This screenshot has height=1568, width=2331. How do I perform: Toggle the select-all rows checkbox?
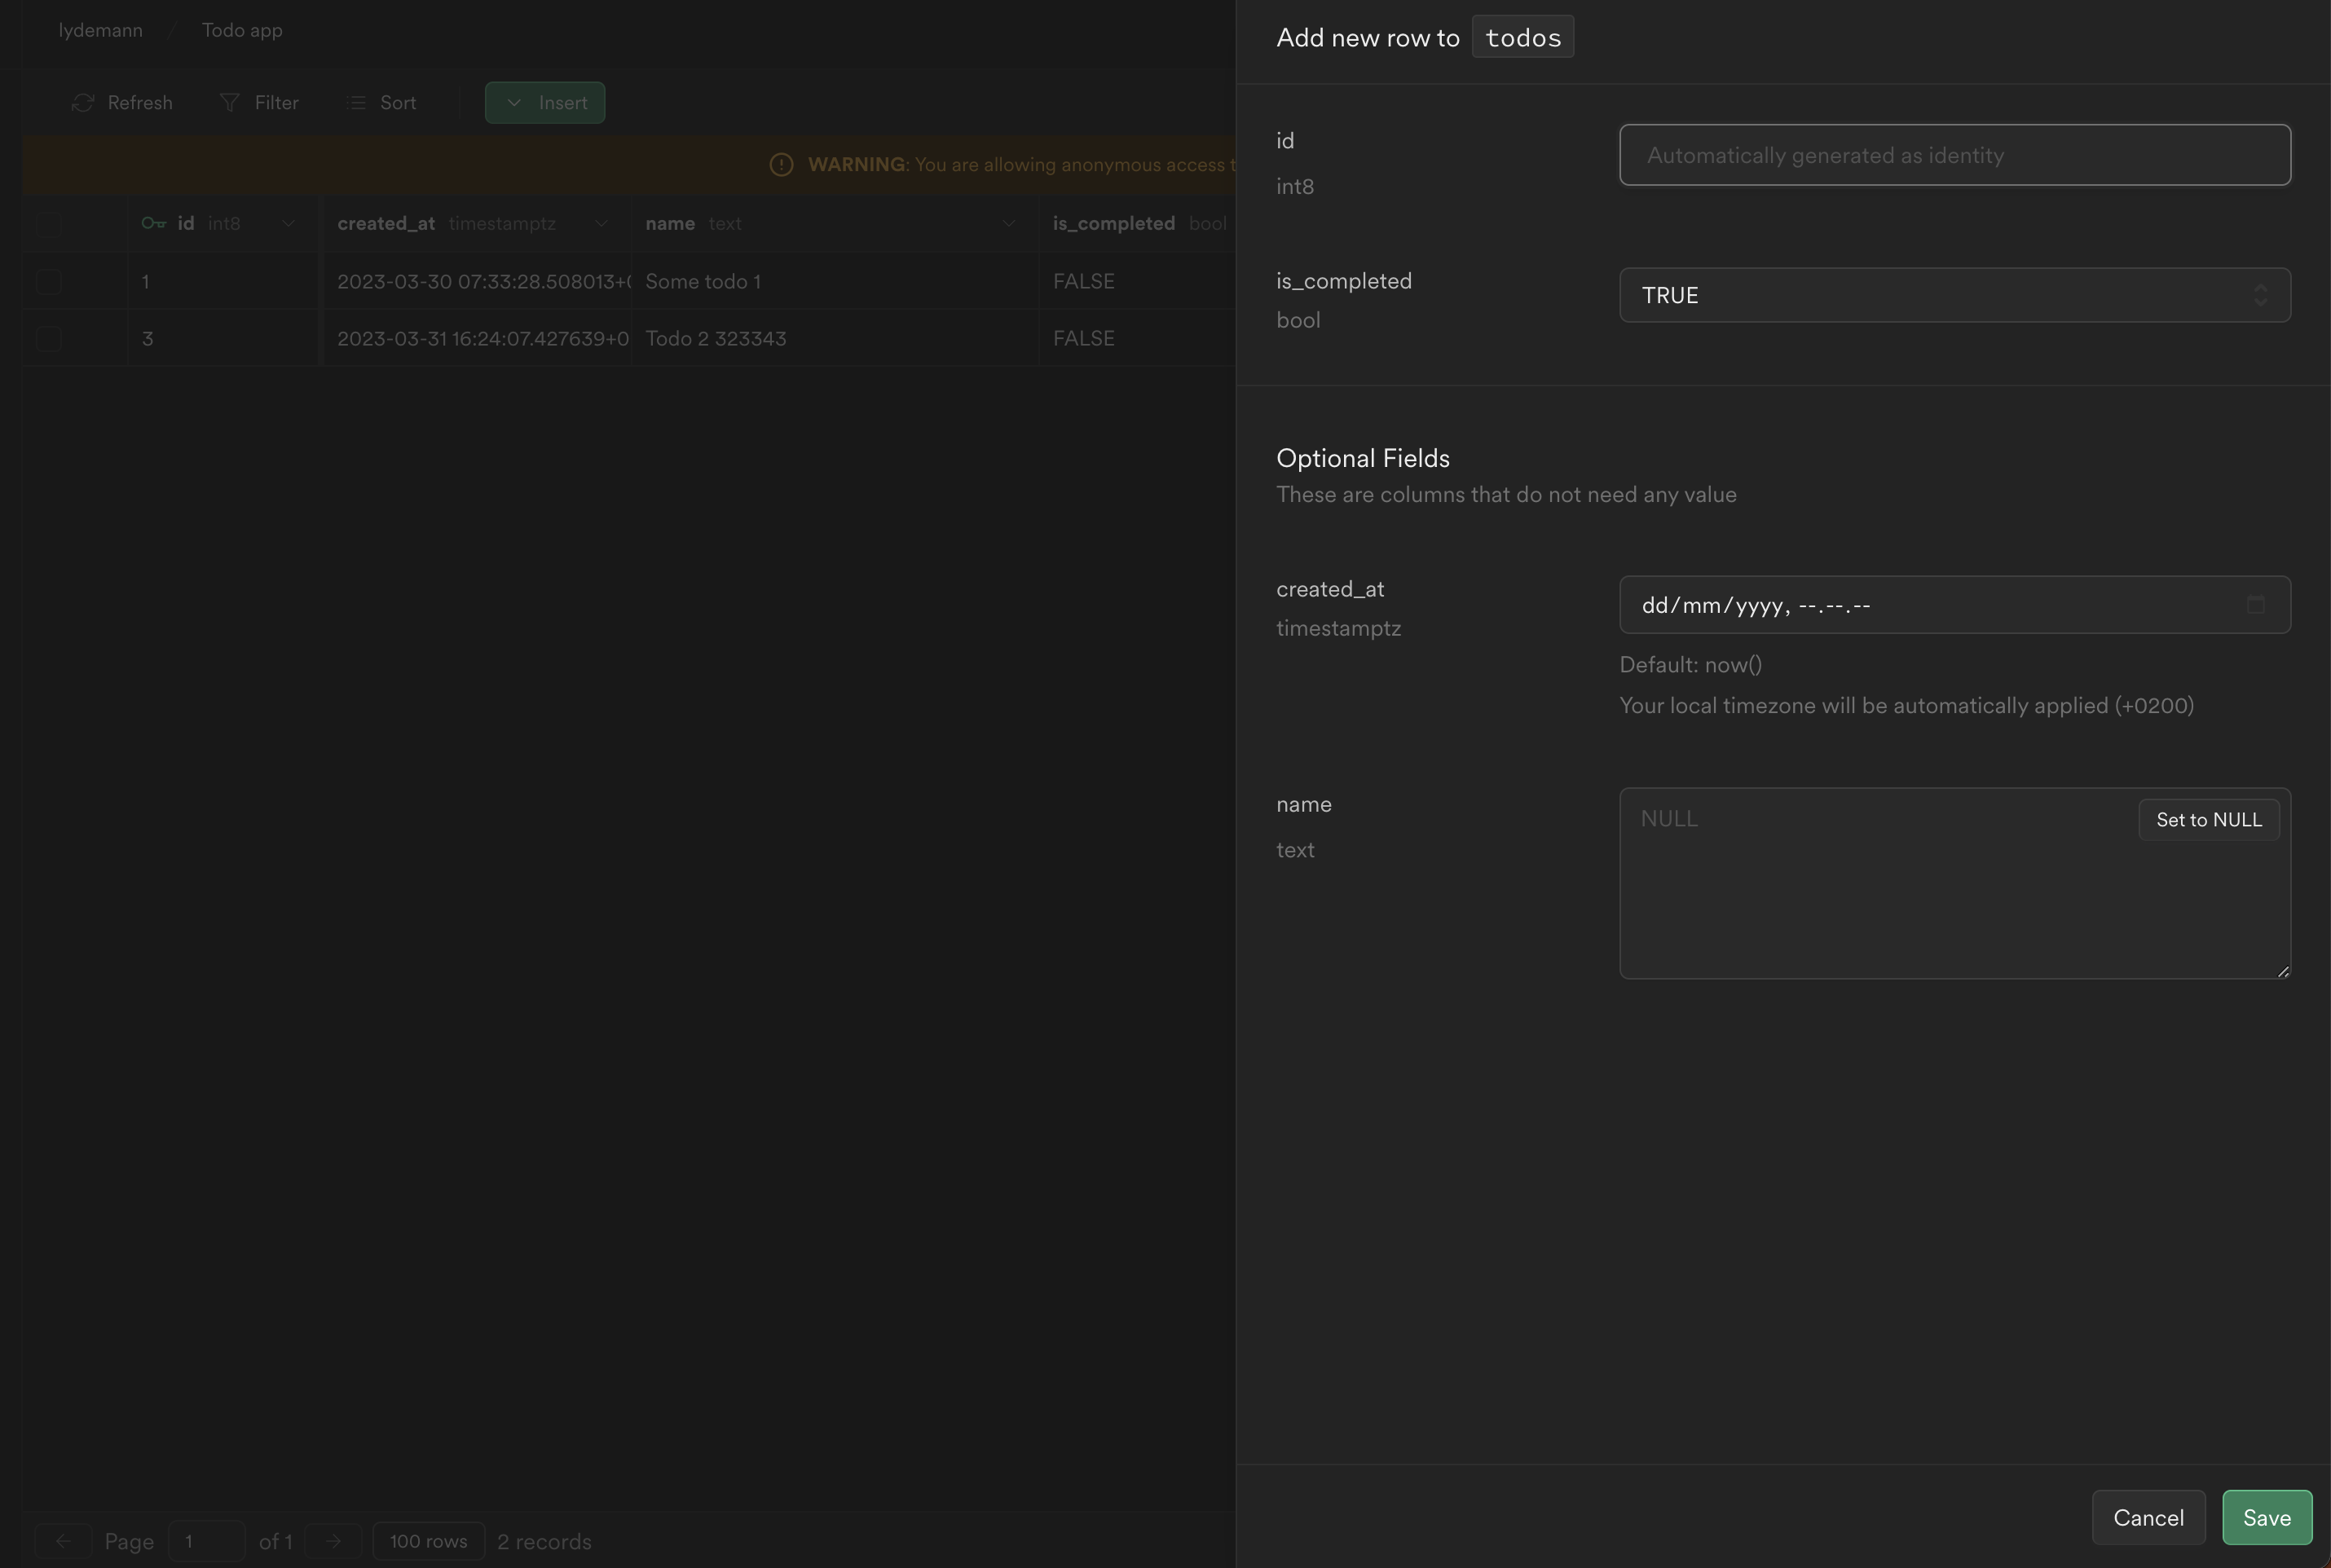49,223
